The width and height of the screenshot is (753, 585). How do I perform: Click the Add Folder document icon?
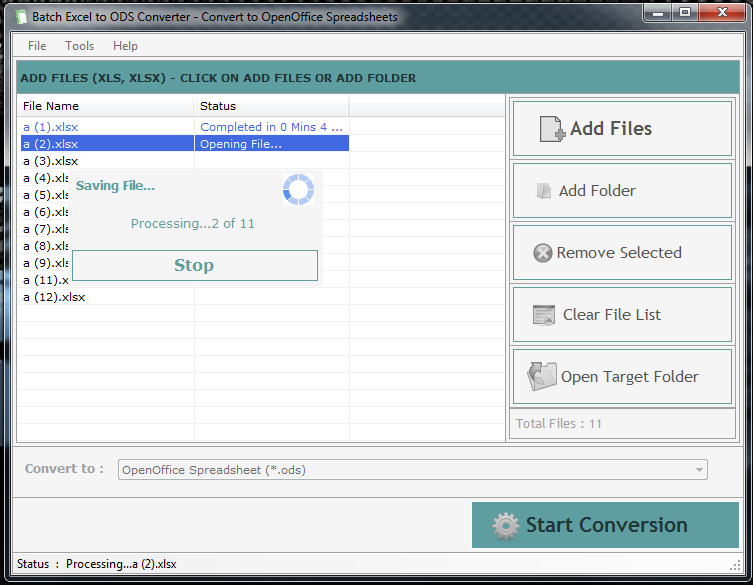click(x=544, y=191)
